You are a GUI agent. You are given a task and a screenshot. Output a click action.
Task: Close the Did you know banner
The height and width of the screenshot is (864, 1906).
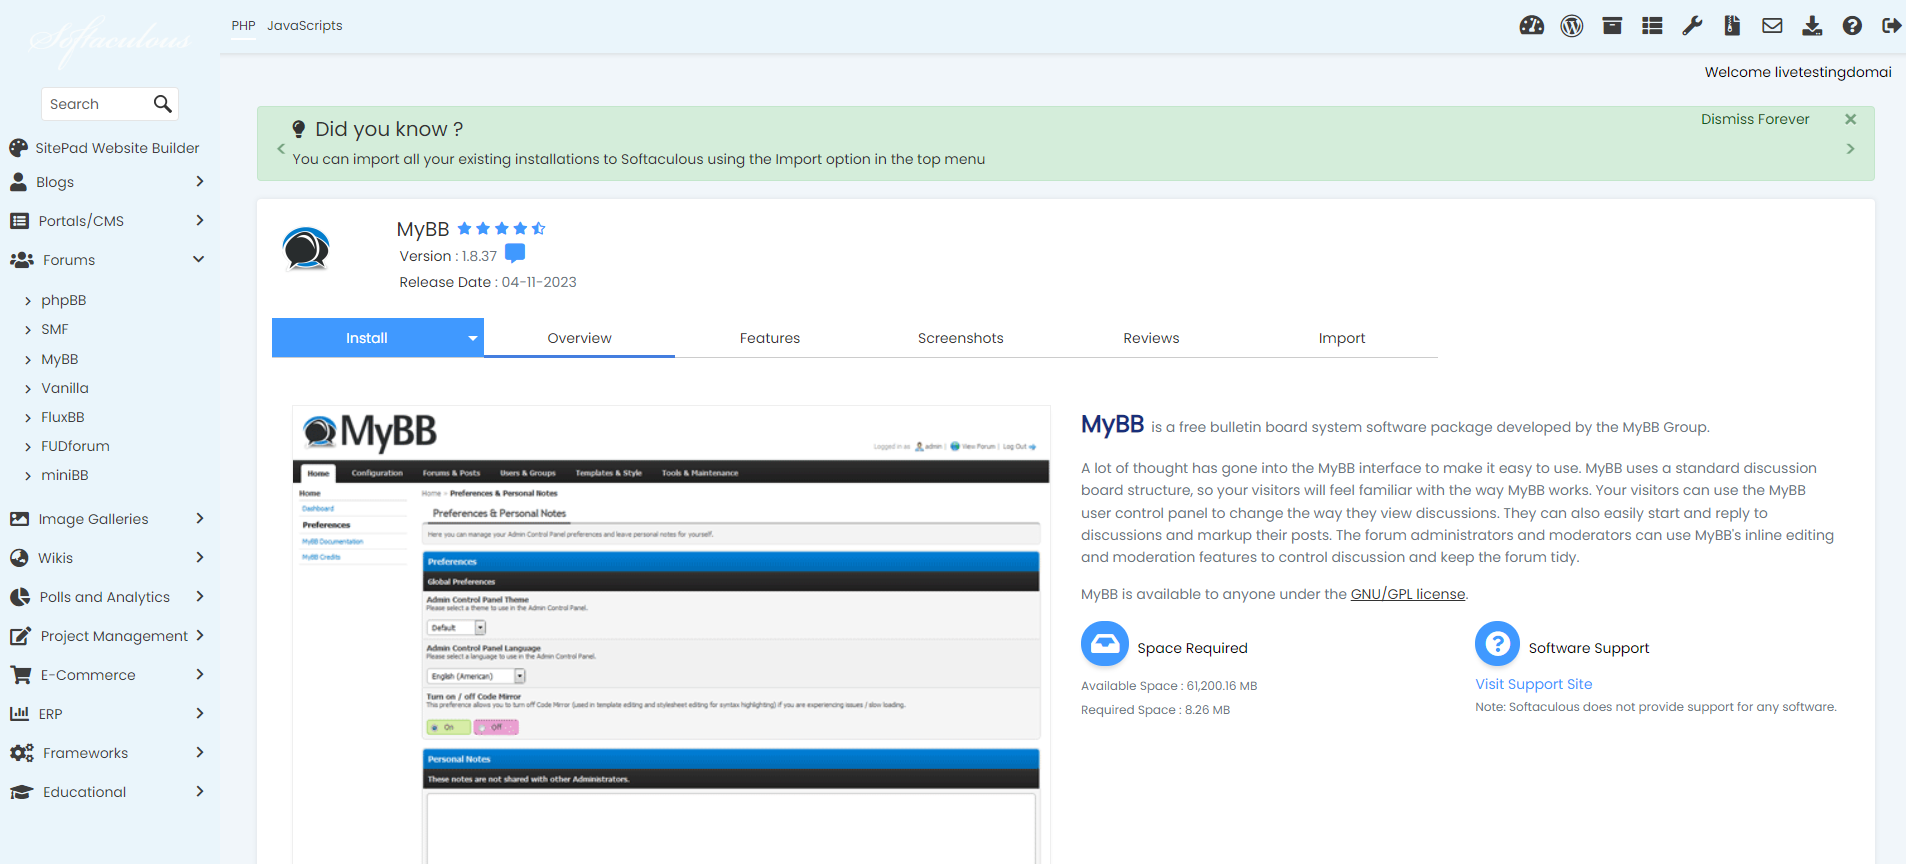pyautogui.click(x=1850, y=119)
